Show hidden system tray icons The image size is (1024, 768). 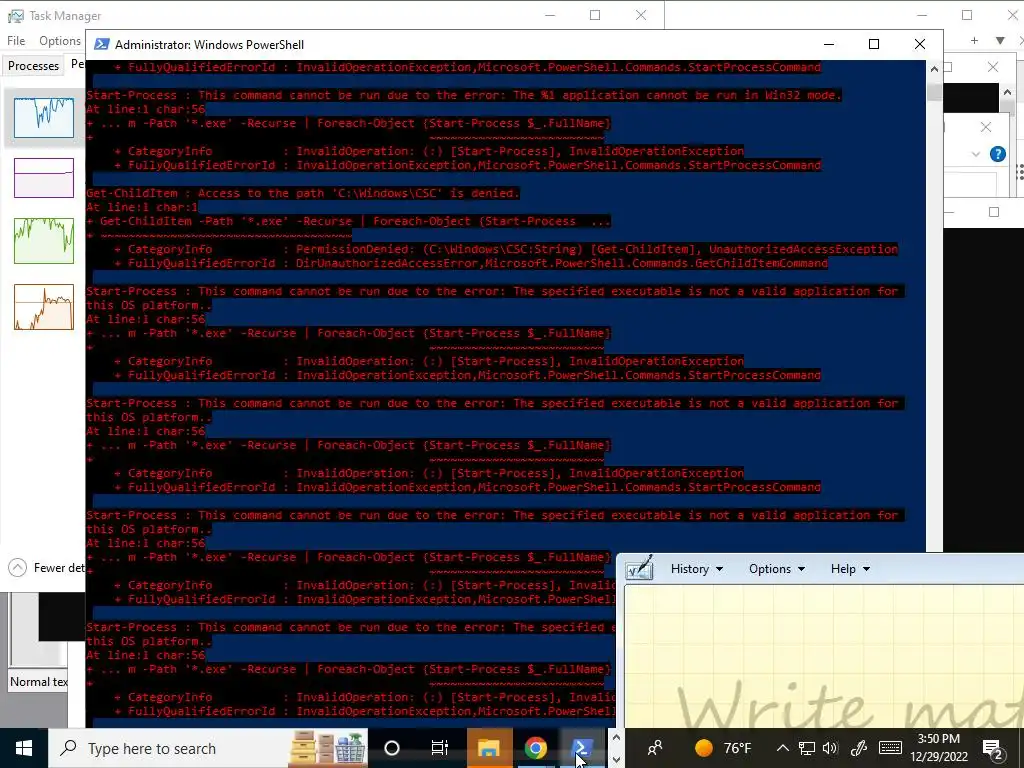(782, 748)
